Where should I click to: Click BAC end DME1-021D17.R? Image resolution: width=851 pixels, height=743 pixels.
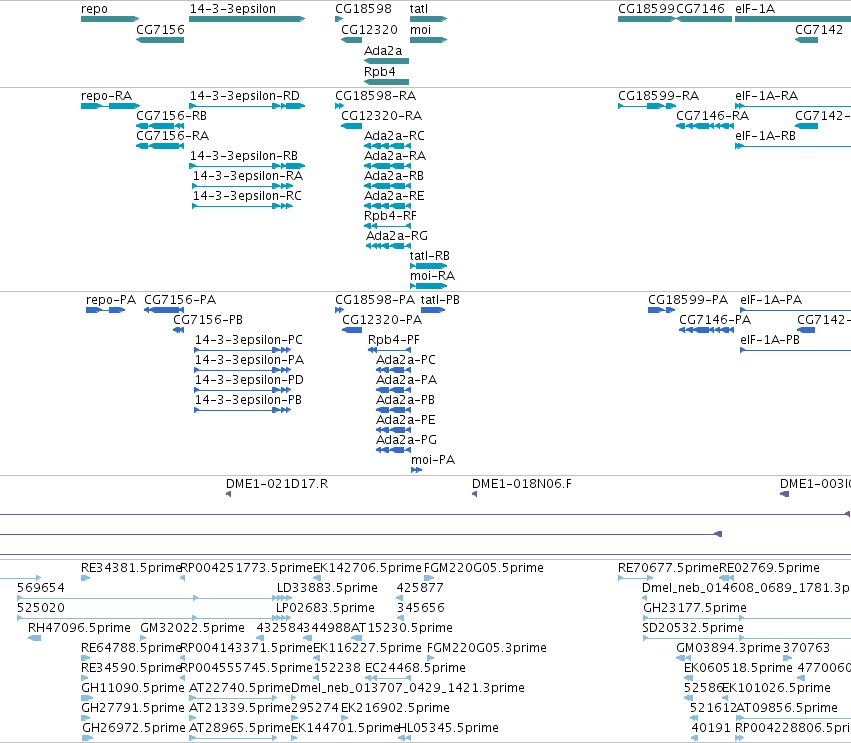(x=228, y=494)
